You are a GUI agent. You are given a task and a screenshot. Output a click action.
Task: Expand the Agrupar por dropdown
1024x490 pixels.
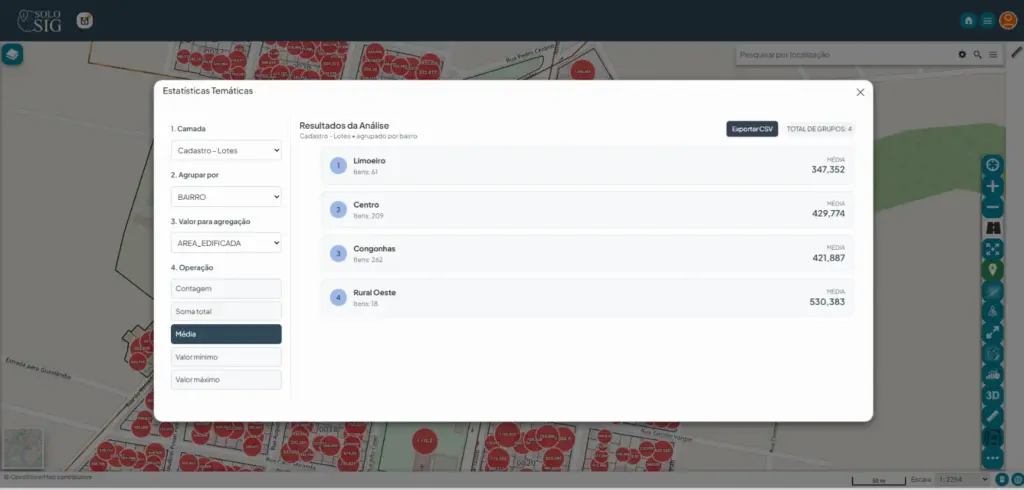click(x=226, y=197)
